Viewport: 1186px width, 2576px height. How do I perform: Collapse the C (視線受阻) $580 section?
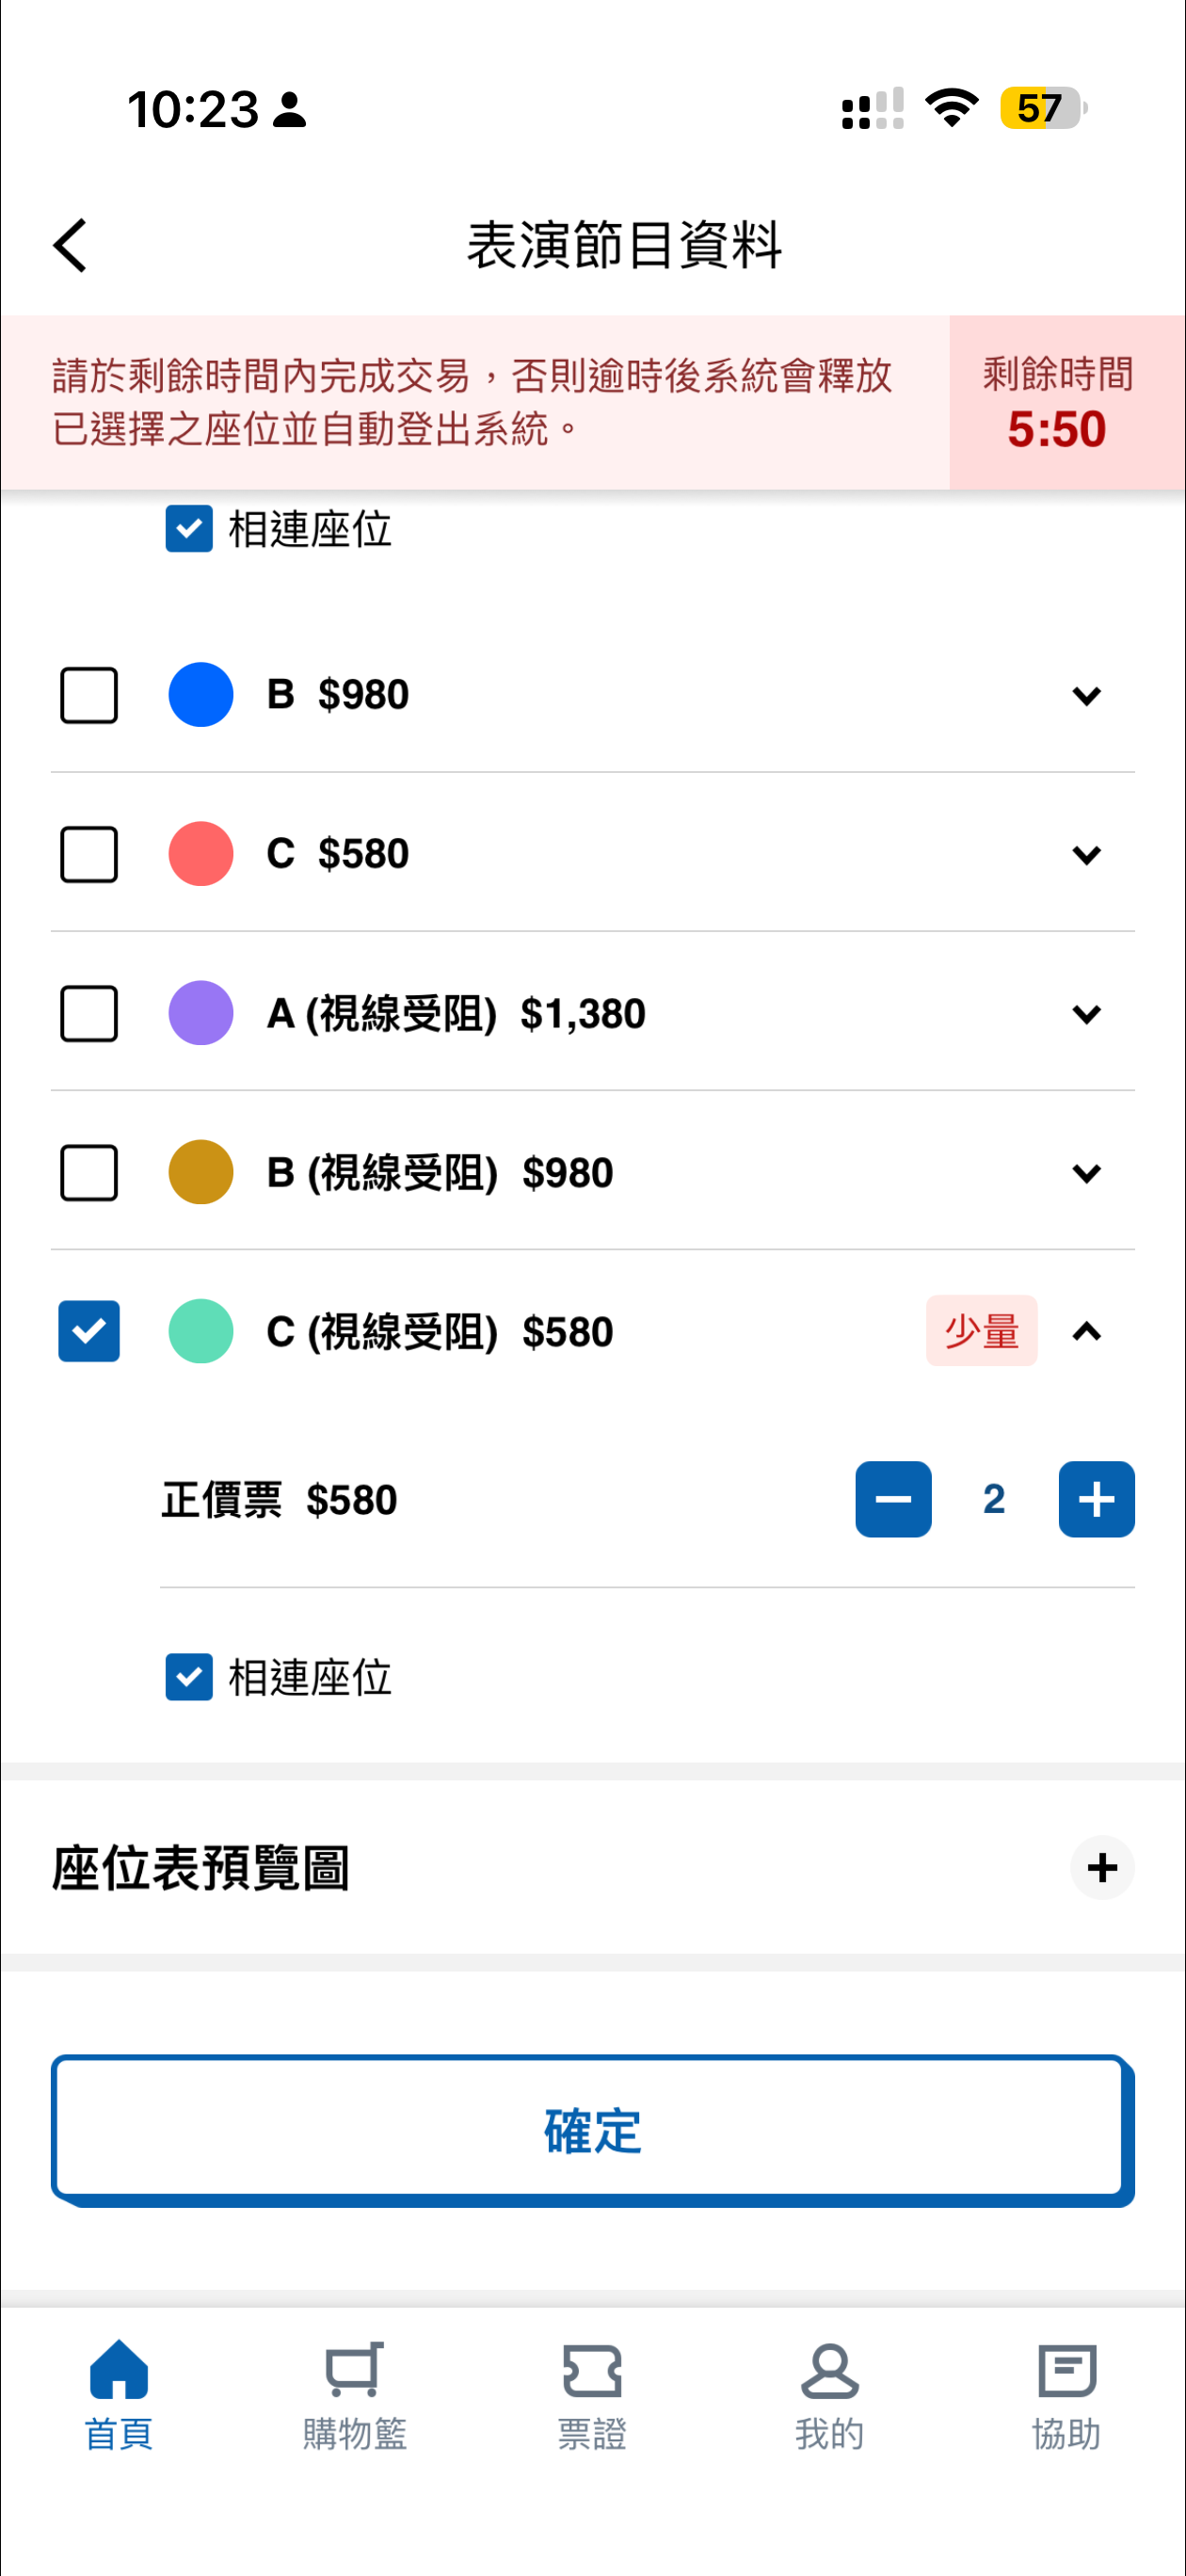(x=1086, y=1331)
